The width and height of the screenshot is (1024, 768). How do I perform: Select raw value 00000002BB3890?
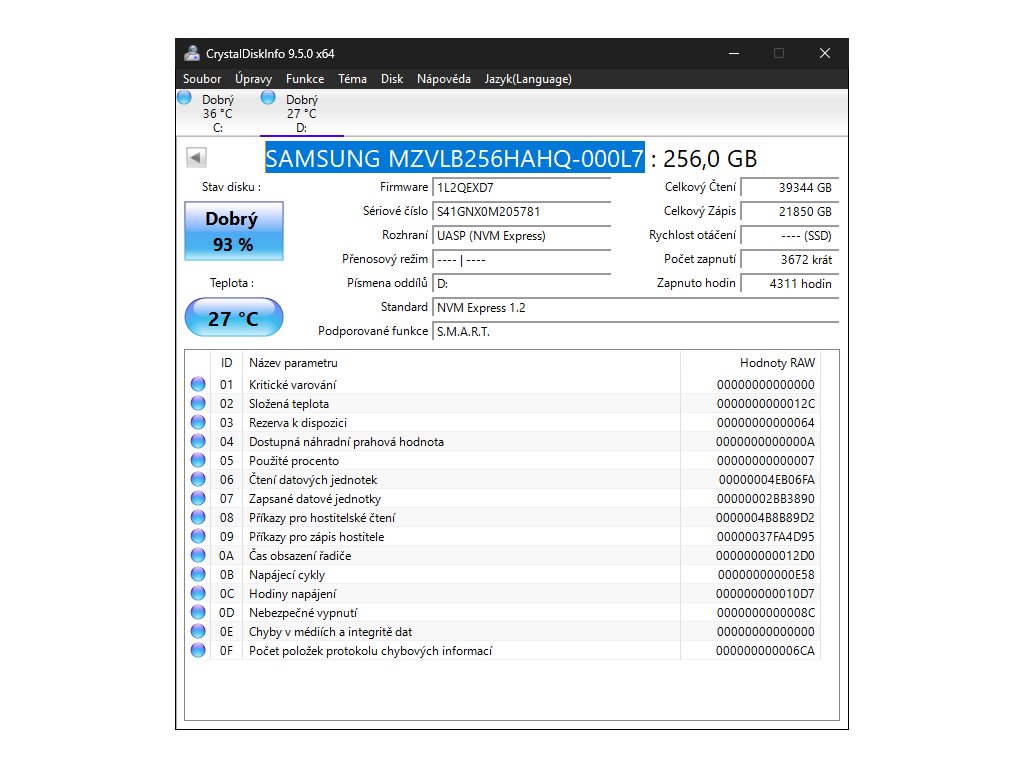coord(765,498)
